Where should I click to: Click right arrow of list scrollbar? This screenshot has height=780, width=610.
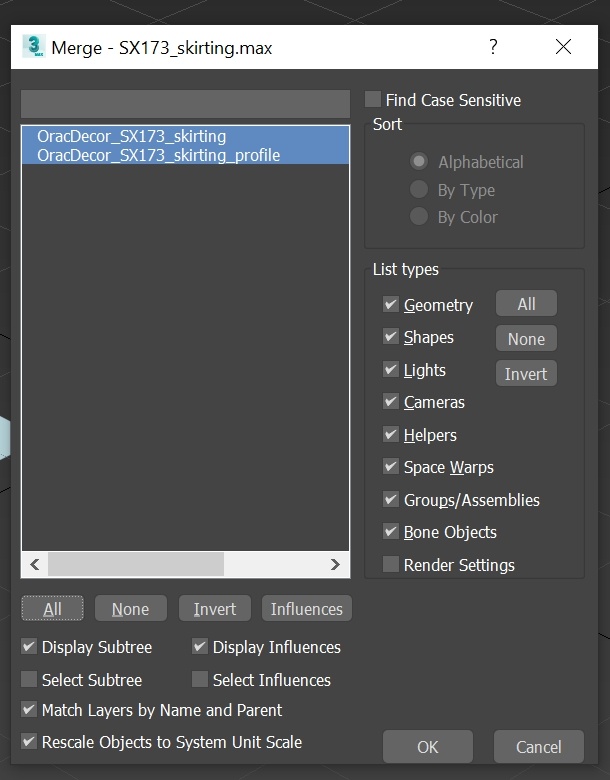point(335,564)
